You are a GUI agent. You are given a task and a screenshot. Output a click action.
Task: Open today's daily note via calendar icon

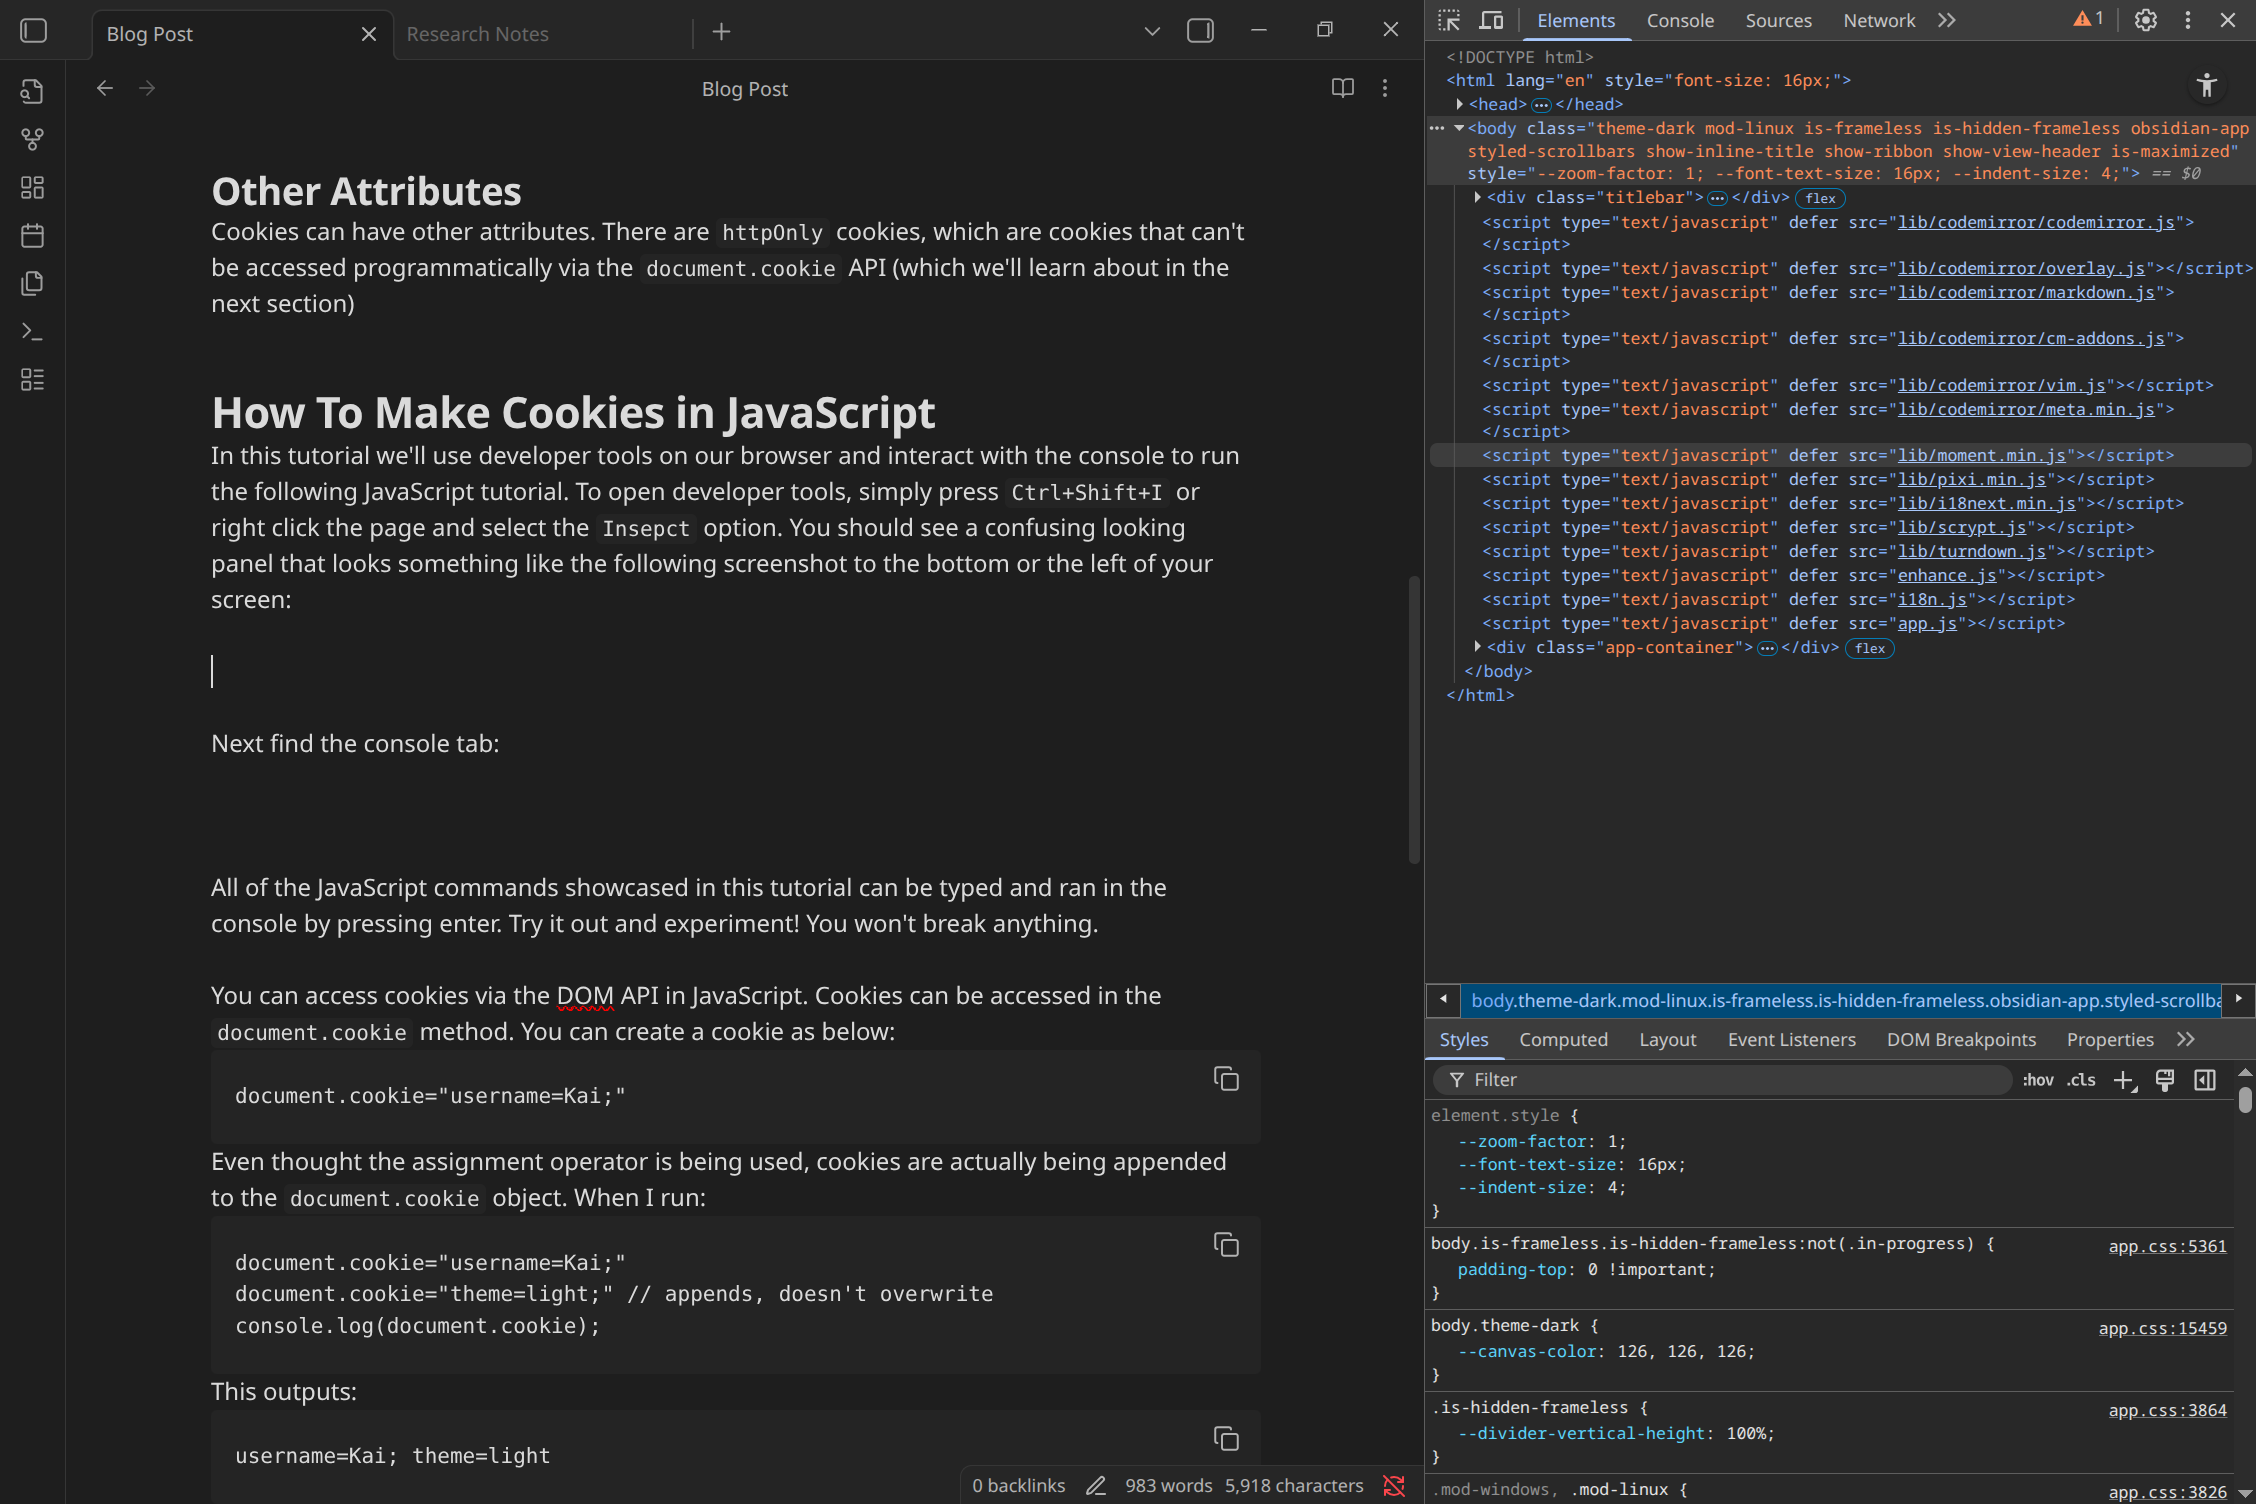(32, 235)
